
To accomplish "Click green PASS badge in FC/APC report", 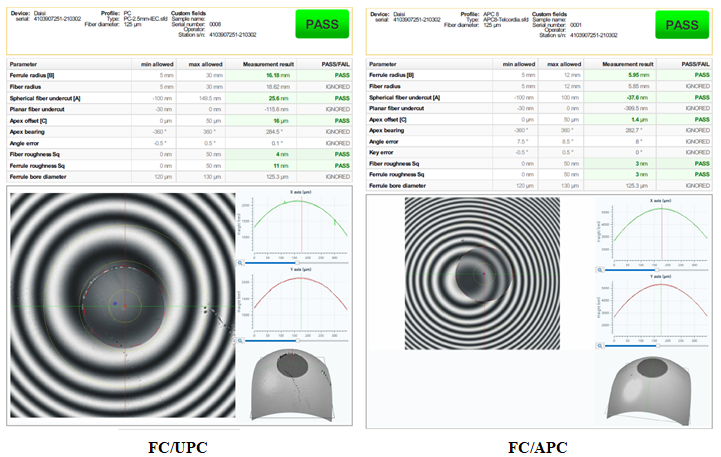I will (x=682, y=24).
